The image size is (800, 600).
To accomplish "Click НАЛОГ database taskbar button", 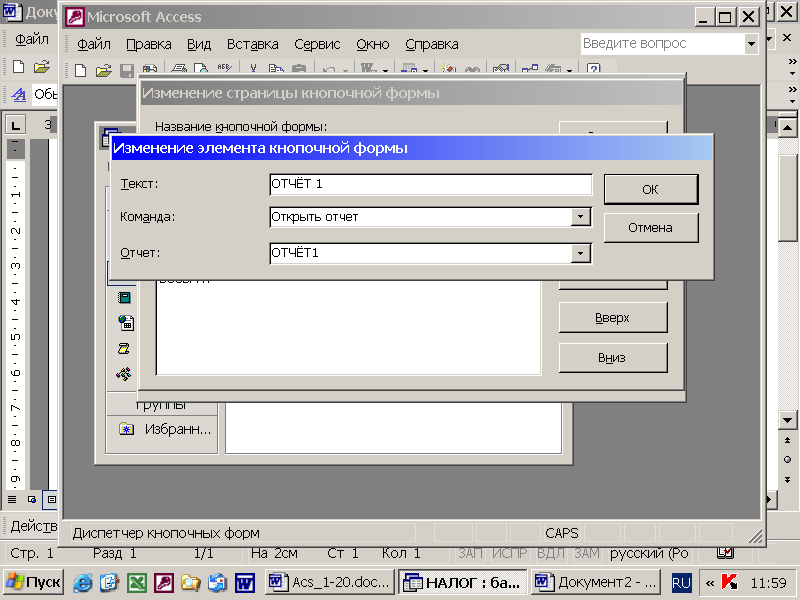I will pos(463,582).
